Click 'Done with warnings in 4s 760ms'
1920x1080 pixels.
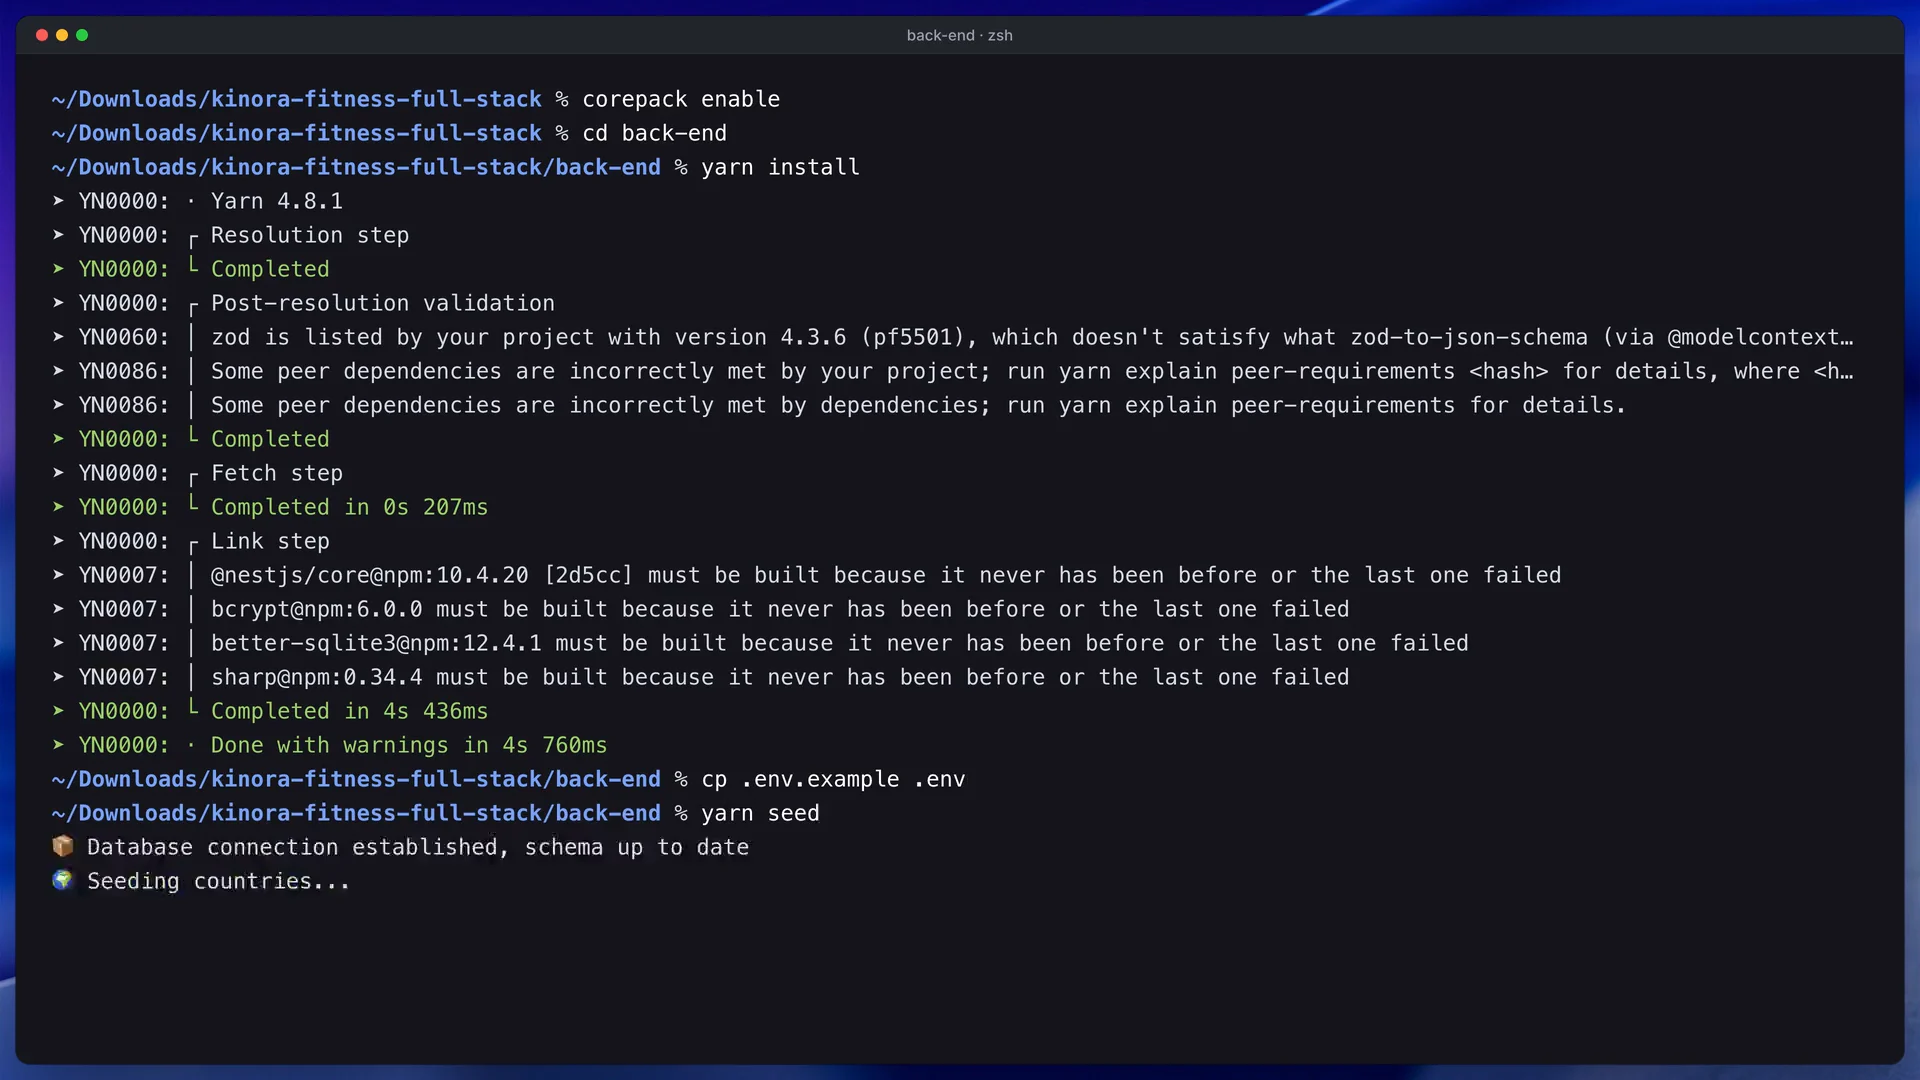pos(409,745)
